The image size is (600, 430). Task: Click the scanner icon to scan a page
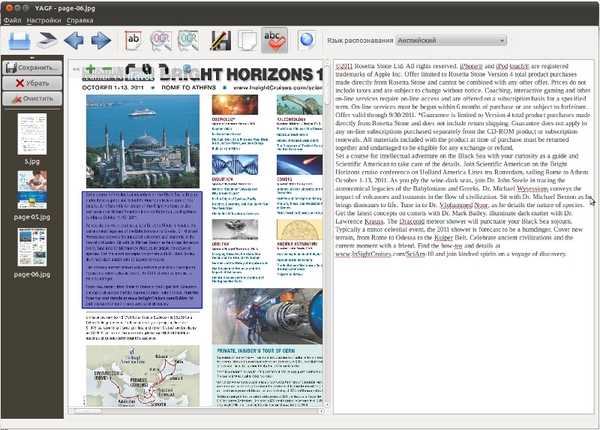[x=46, y=41]
